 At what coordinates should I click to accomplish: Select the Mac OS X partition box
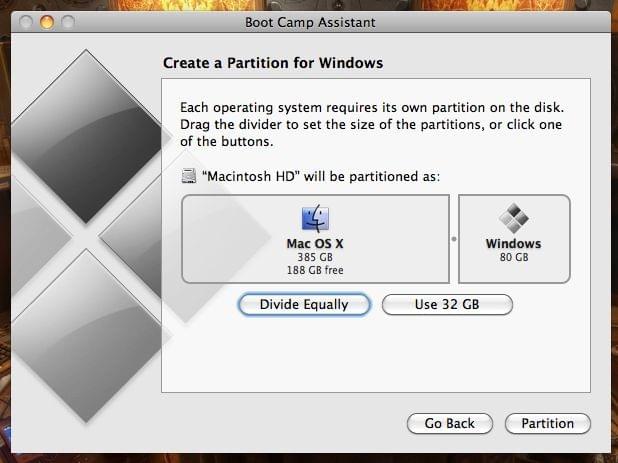coord(315,239)
